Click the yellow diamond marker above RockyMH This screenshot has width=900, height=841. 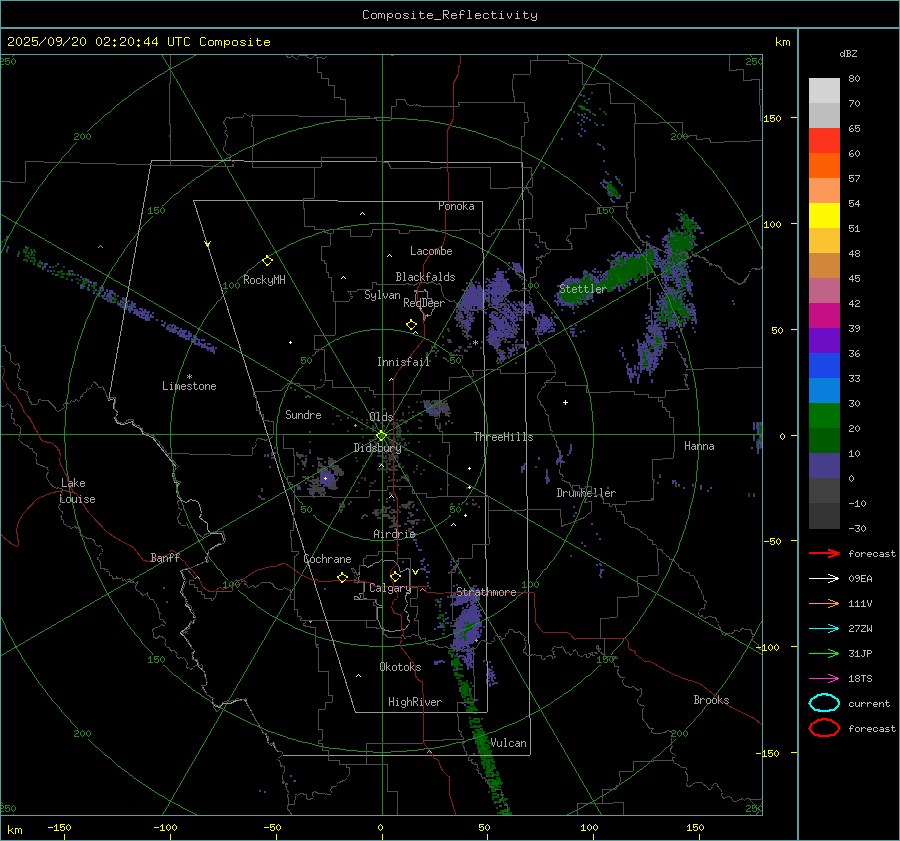click(267, 260)
